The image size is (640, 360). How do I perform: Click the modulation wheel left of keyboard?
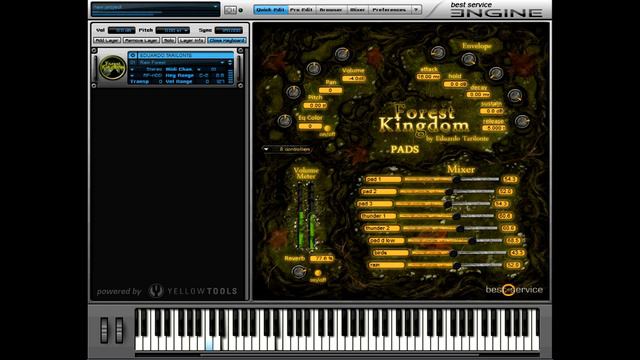119,330
